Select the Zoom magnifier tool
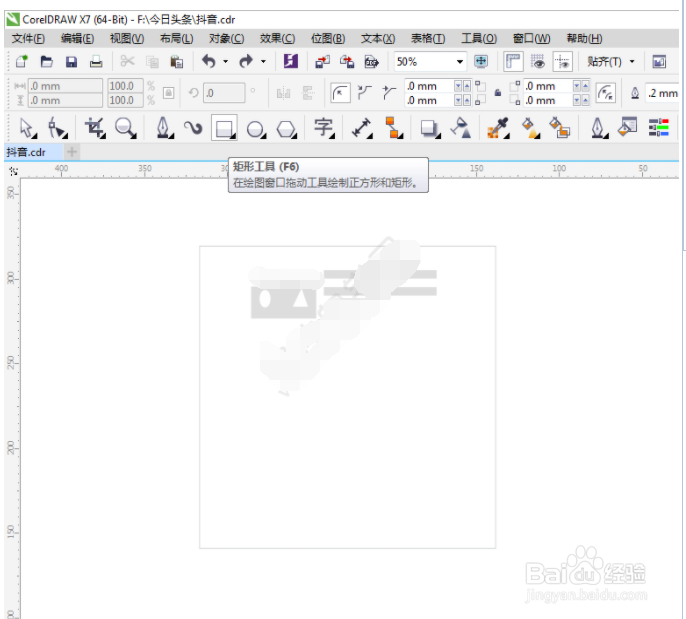Image resolution: width=686 pixels, height=619 pixels. click(x=126, y=128)
